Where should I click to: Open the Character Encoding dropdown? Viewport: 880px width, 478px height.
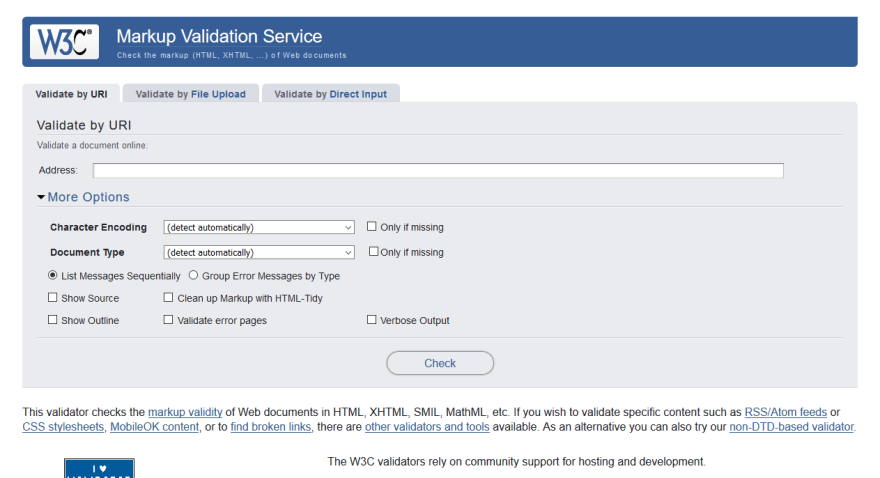[259, 227]
